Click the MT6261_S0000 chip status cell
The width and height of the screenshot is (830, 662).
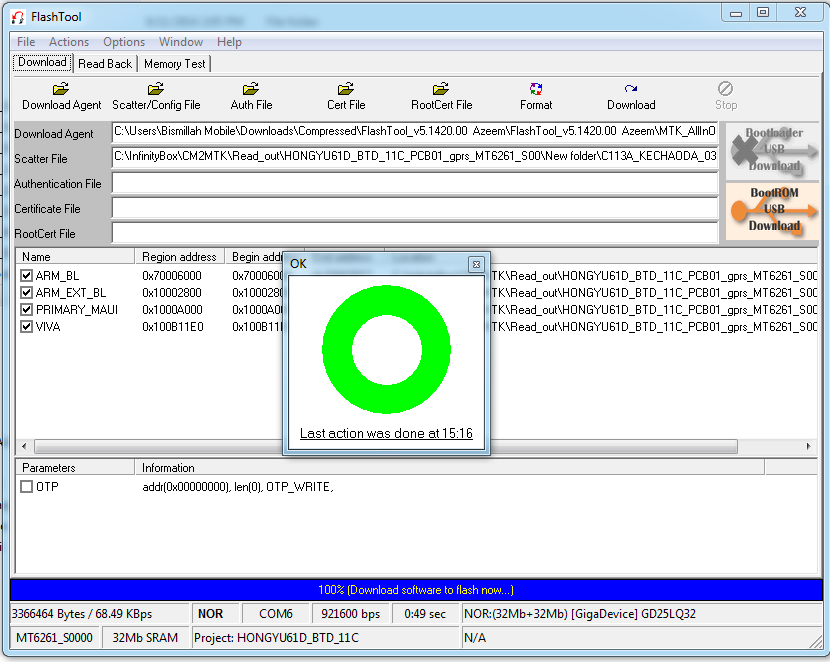point(54,638)
